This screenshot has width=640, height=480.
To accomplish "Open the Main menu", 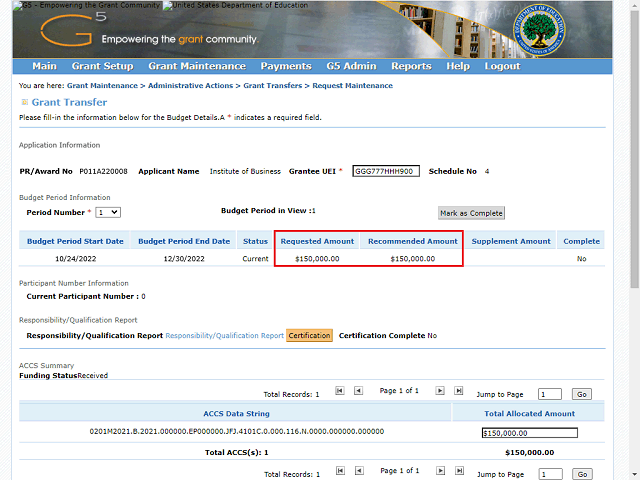I will pos(44,66).
